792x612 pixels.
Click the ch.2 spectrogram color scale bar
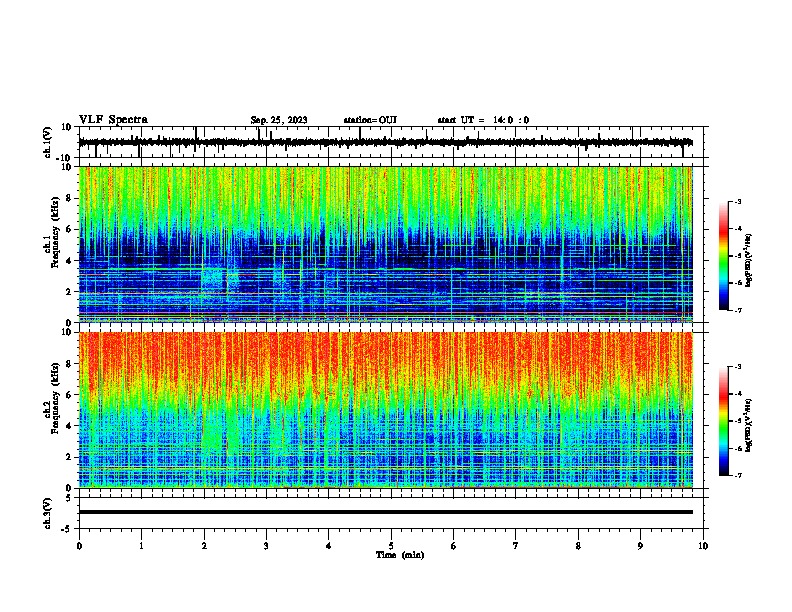723,421
